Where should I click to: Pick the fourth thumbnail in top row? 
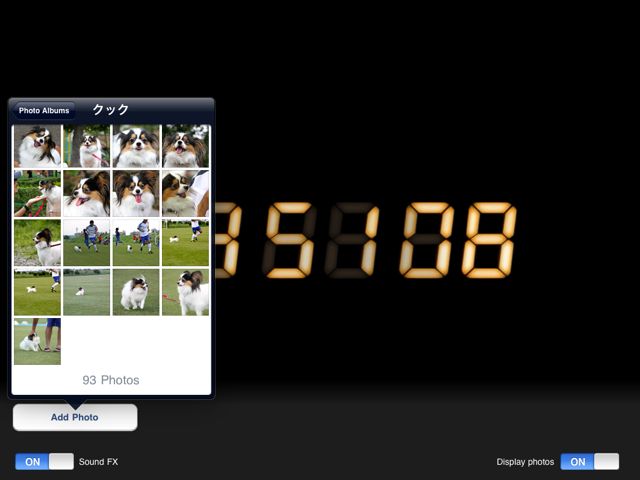click(x=185, y=146)
